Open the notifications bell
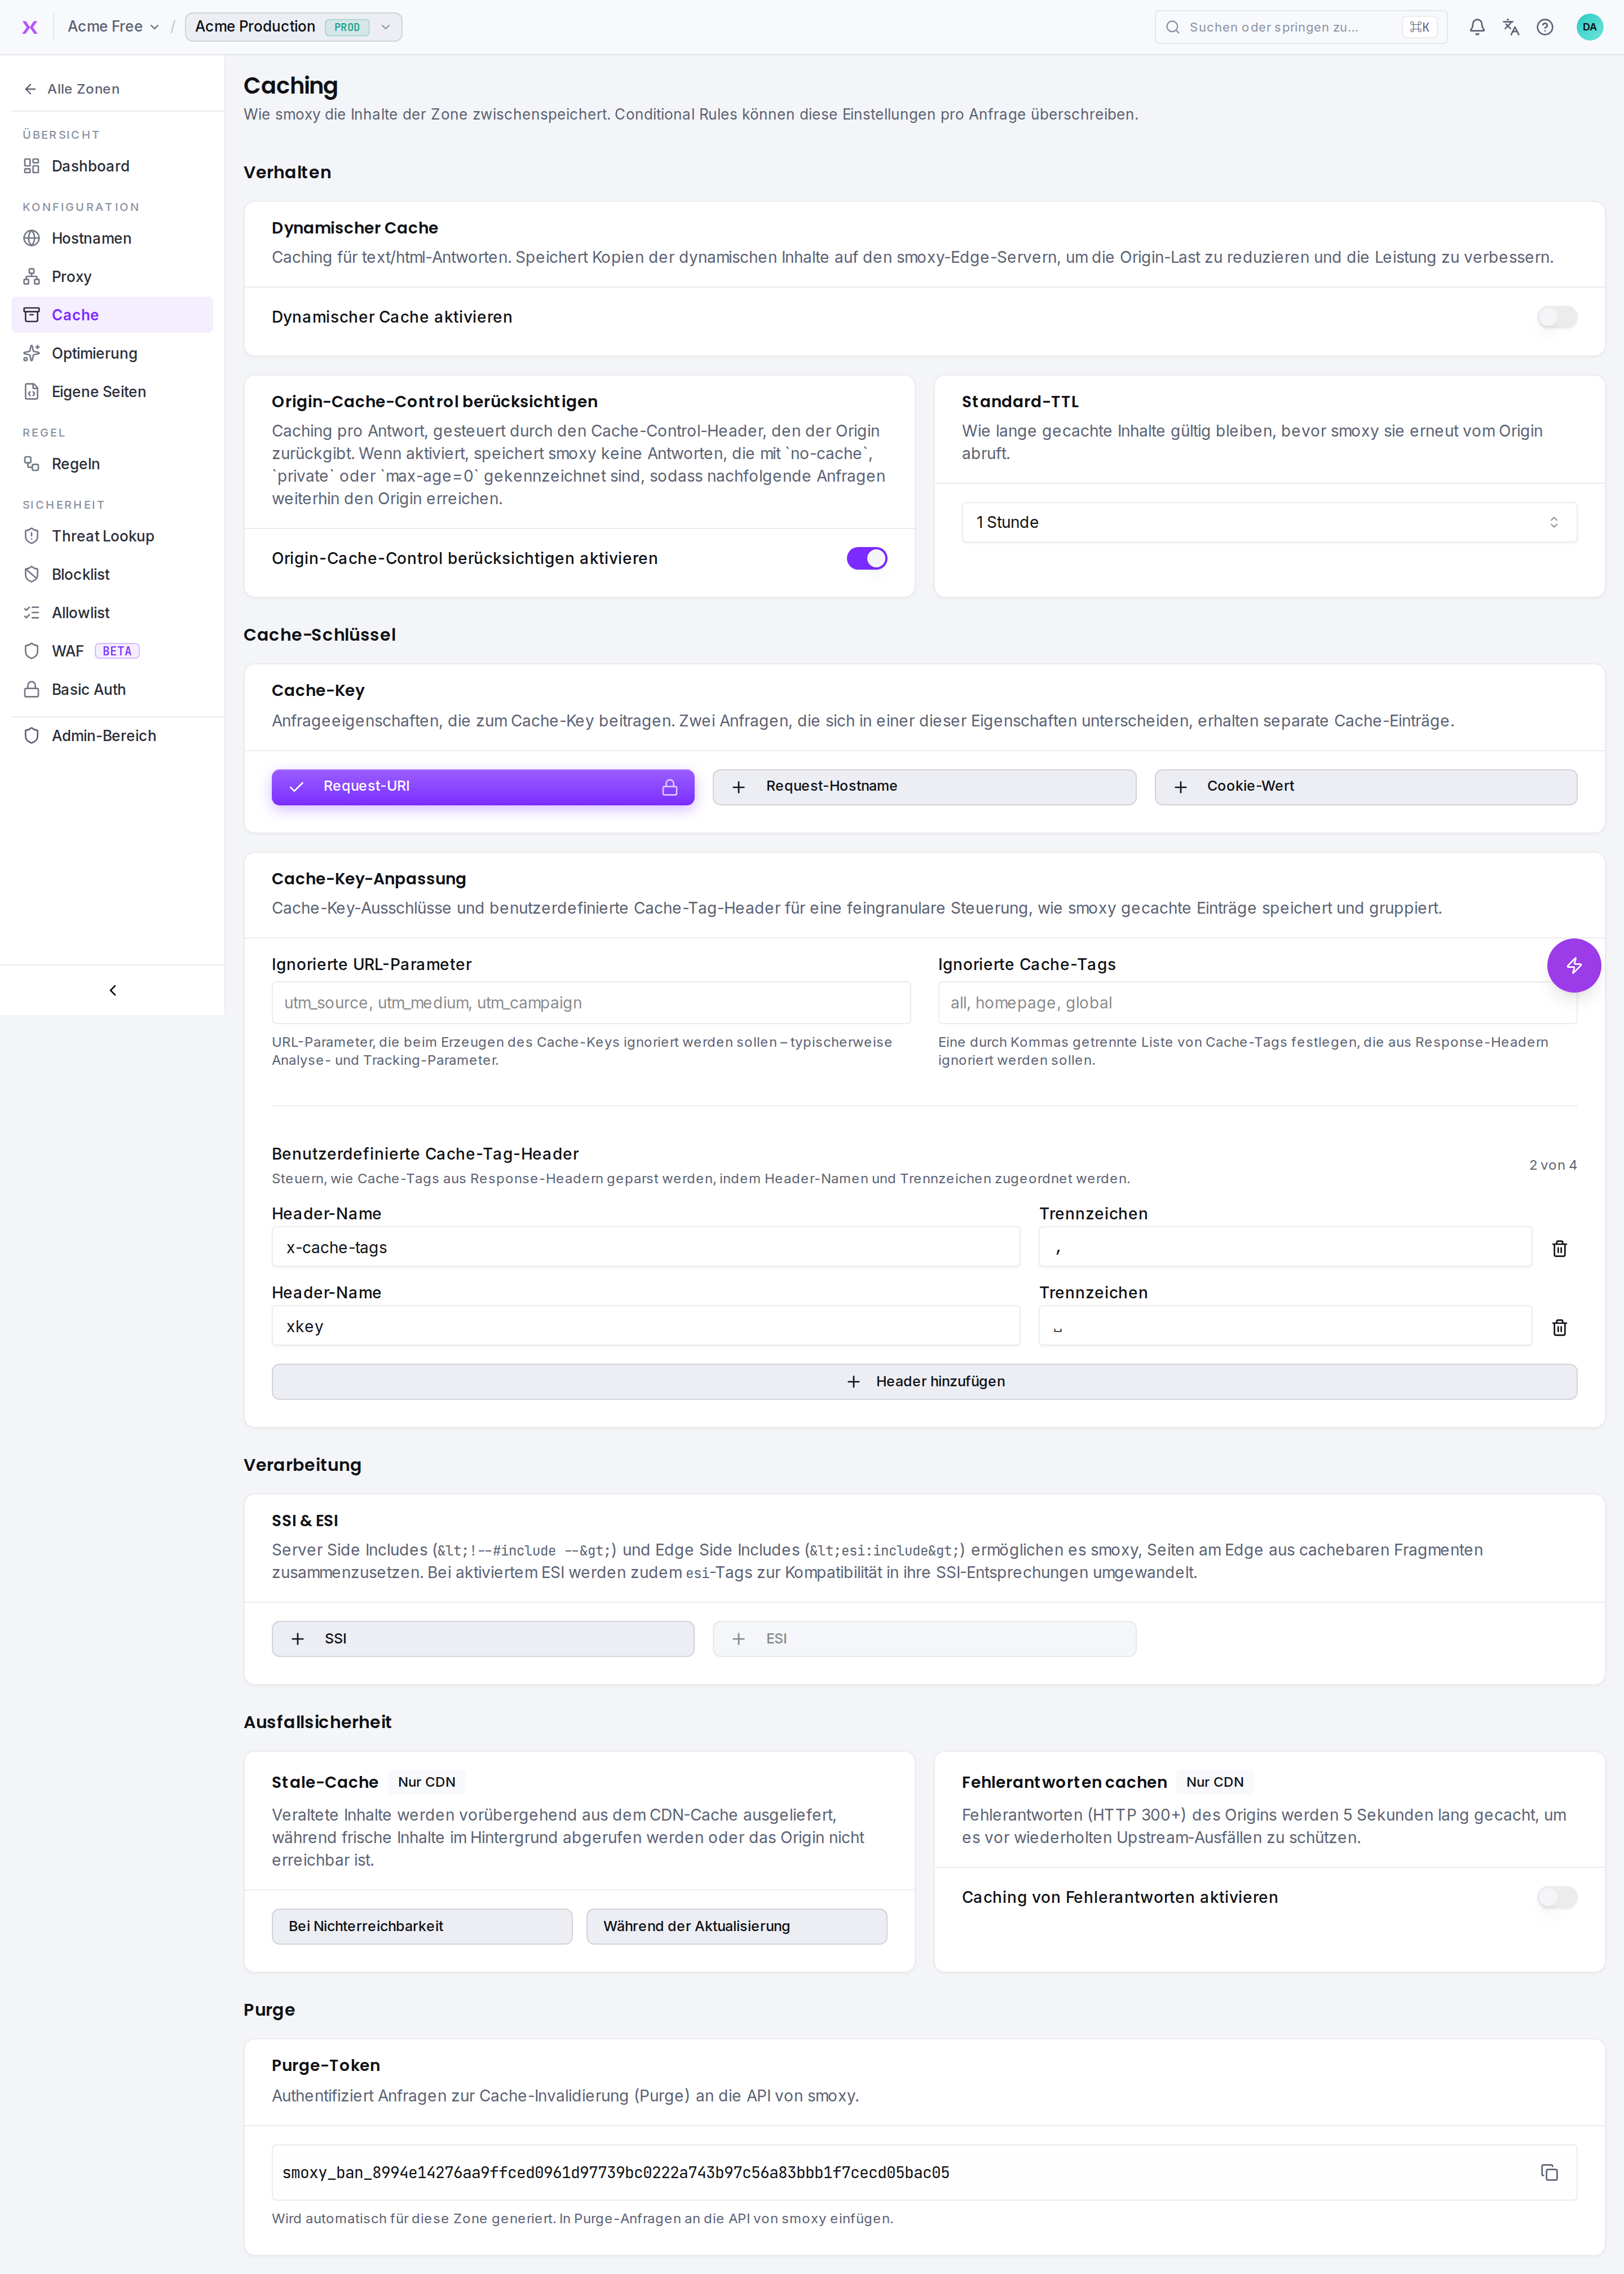Image resolution: width=1624 pixels, height=2274 pixels. 1477,27
